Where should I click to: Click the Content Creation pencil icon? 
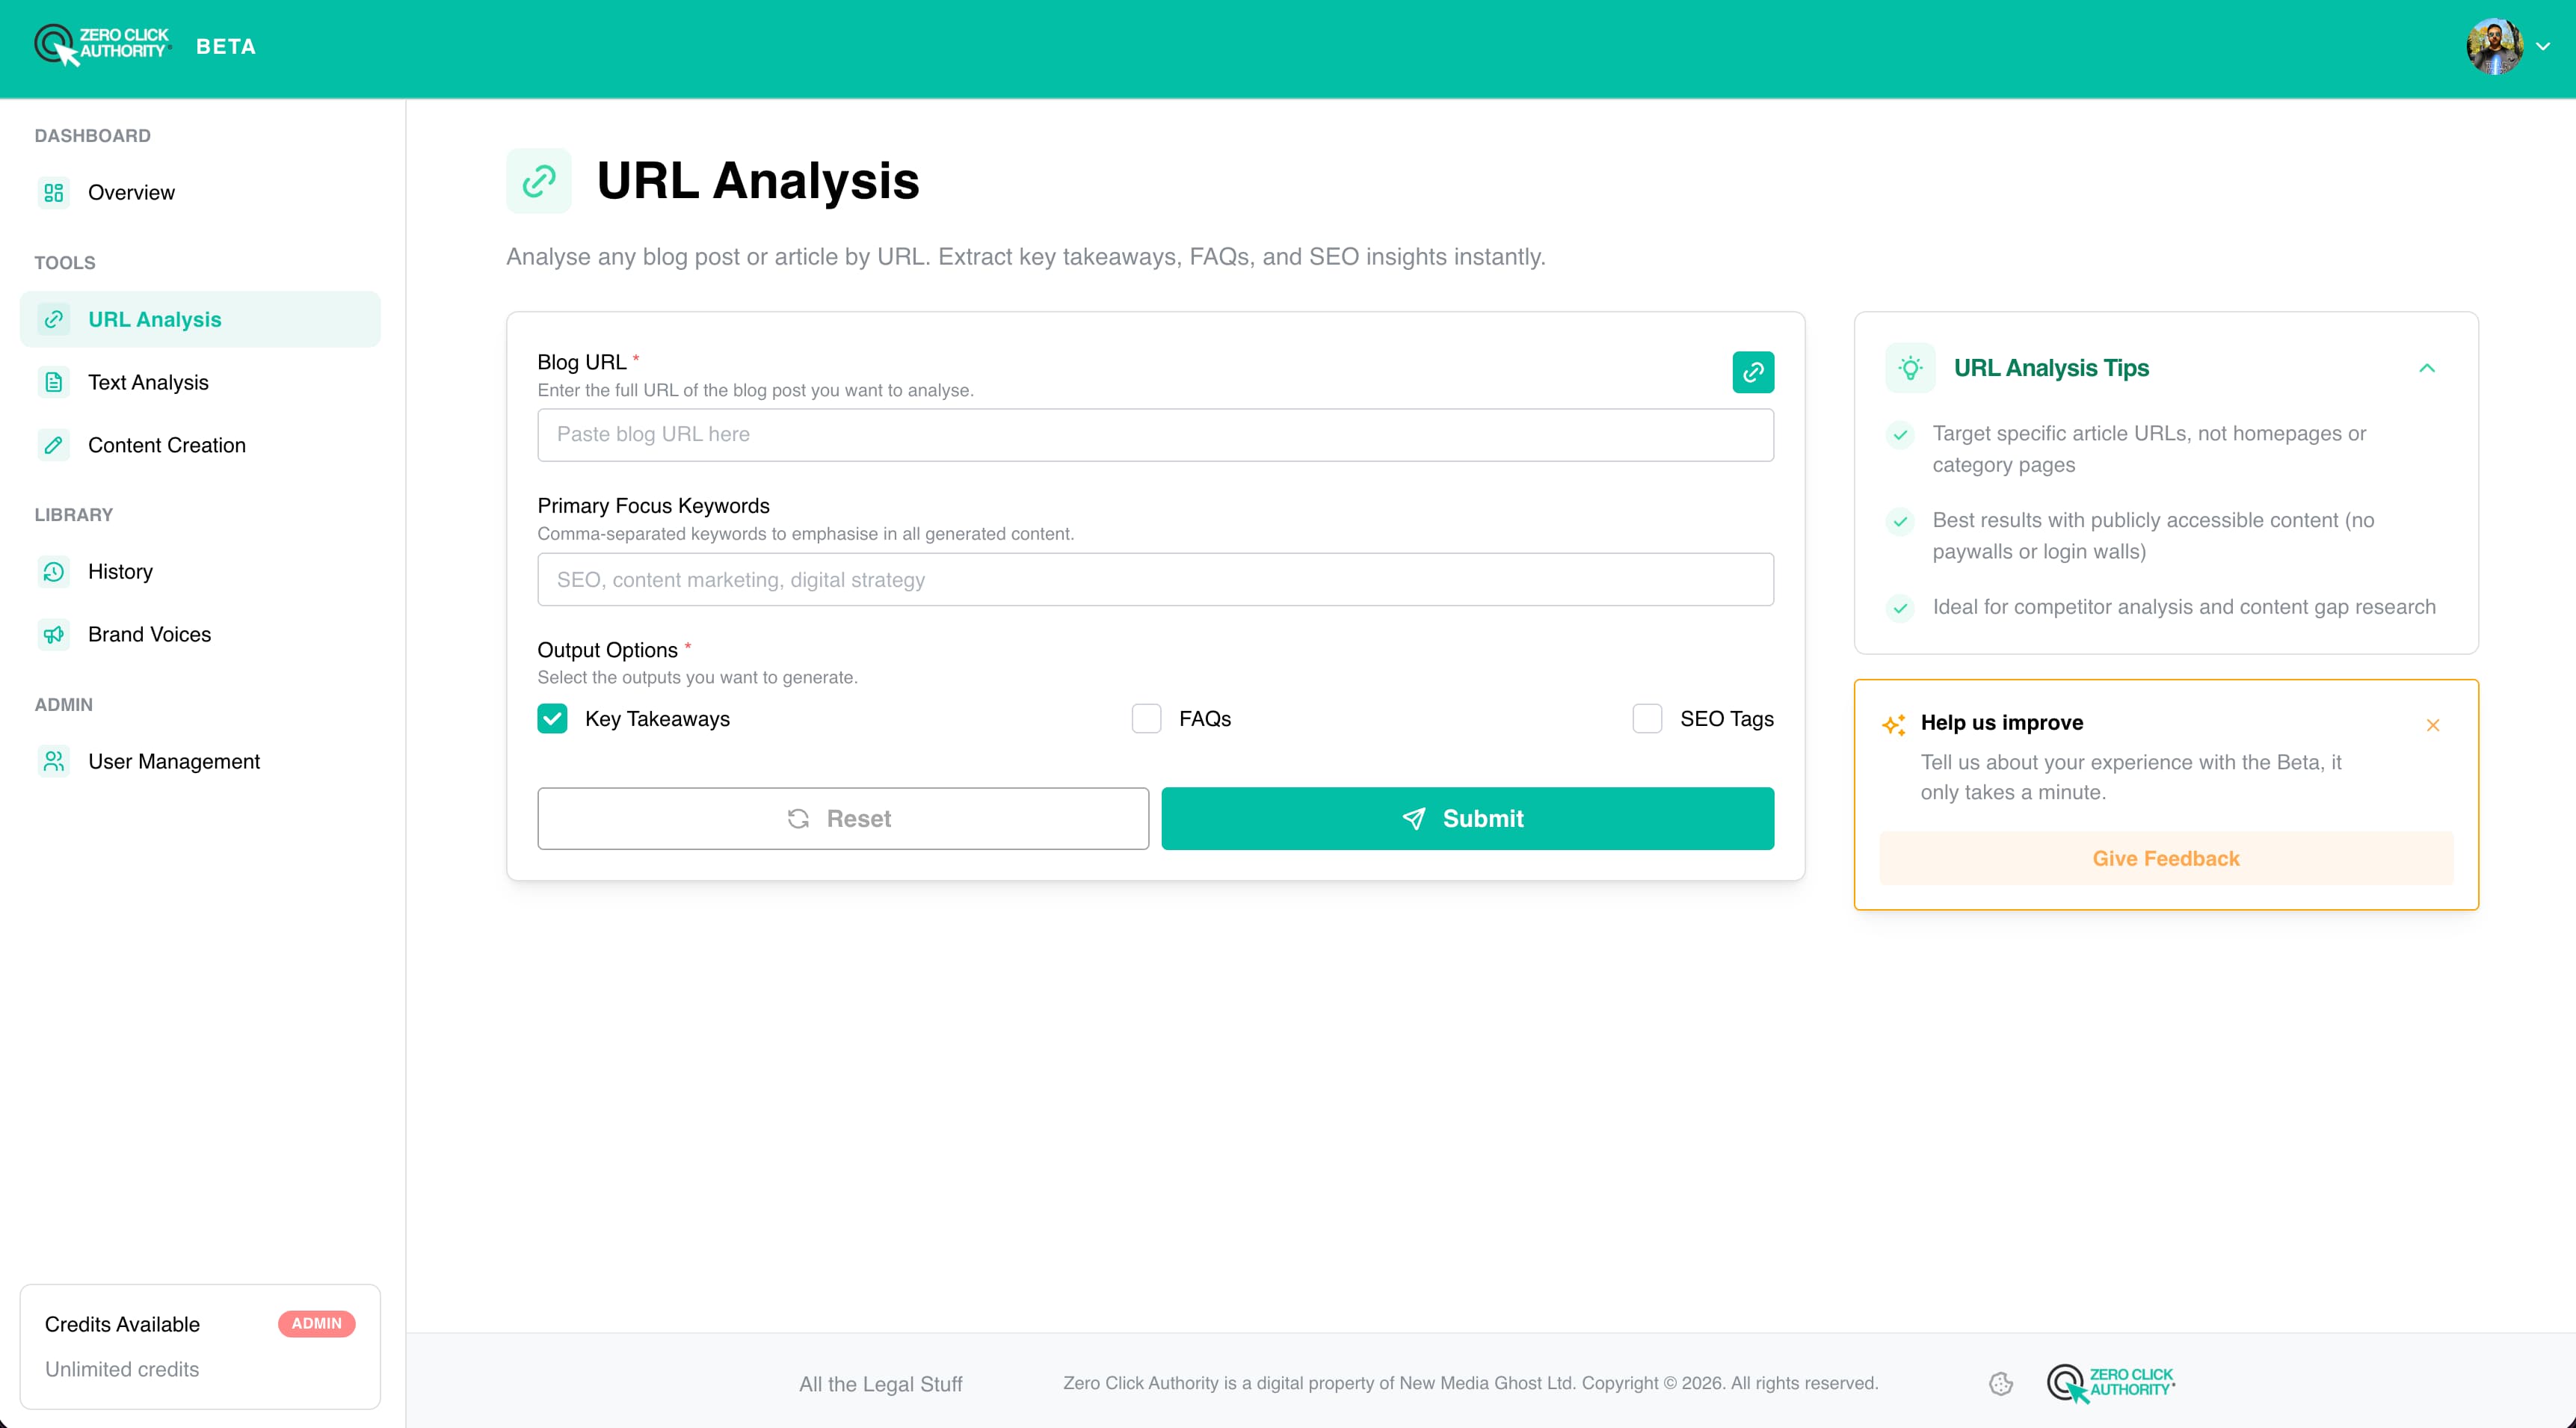coord(54,445)
